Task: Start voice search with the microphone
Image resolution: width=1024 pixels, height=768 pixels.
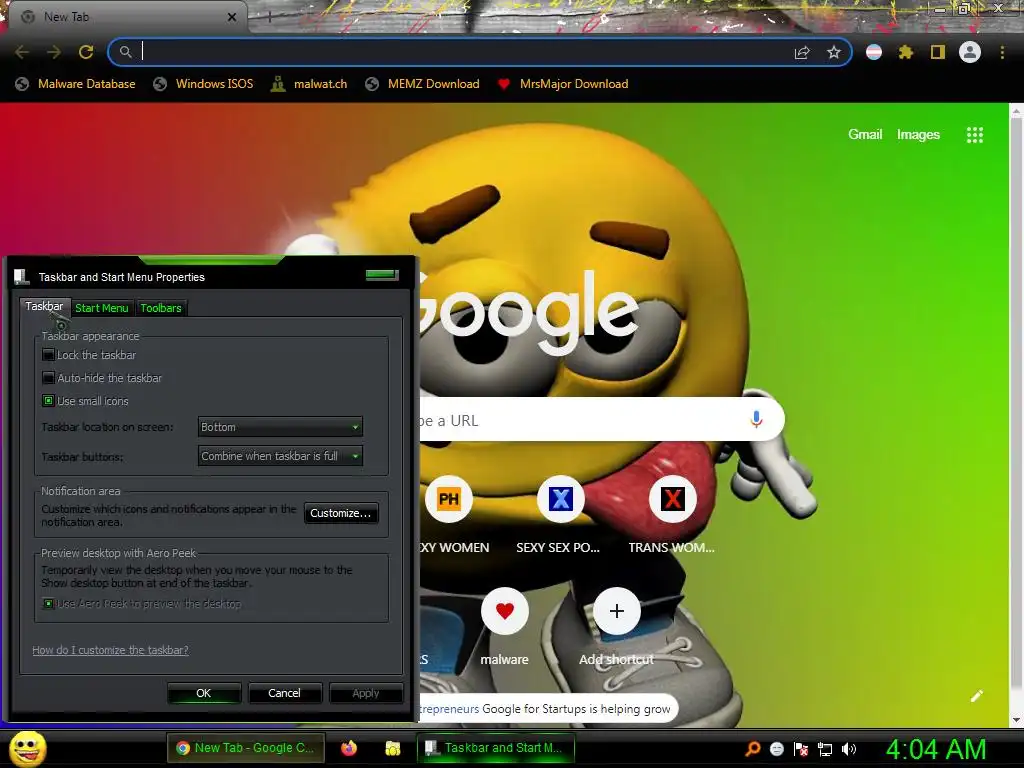Action: coord(756,419)
